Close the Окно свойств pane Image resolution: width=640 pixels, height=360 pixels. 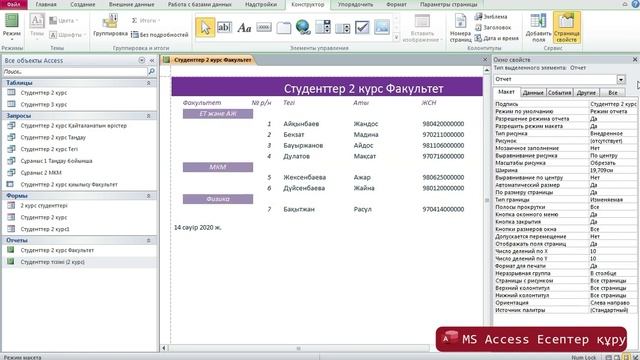[x=635, y=60]
